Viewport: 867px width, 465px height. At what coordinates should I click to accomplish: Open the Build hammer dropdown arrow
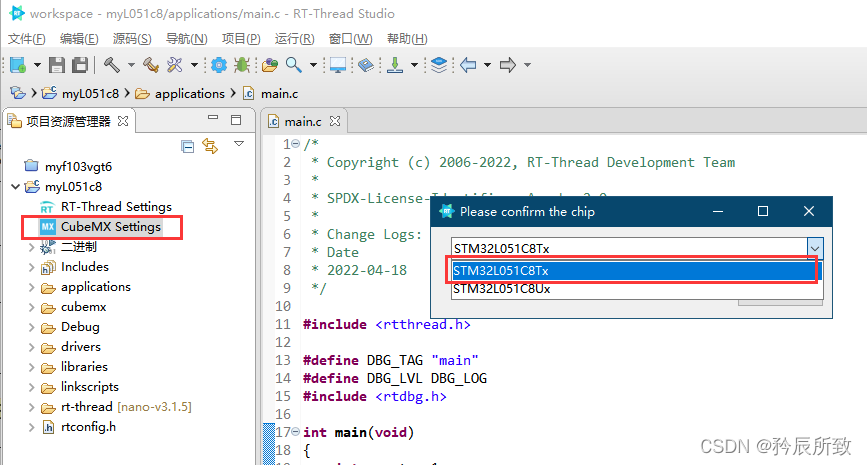(x=131, y=65)
